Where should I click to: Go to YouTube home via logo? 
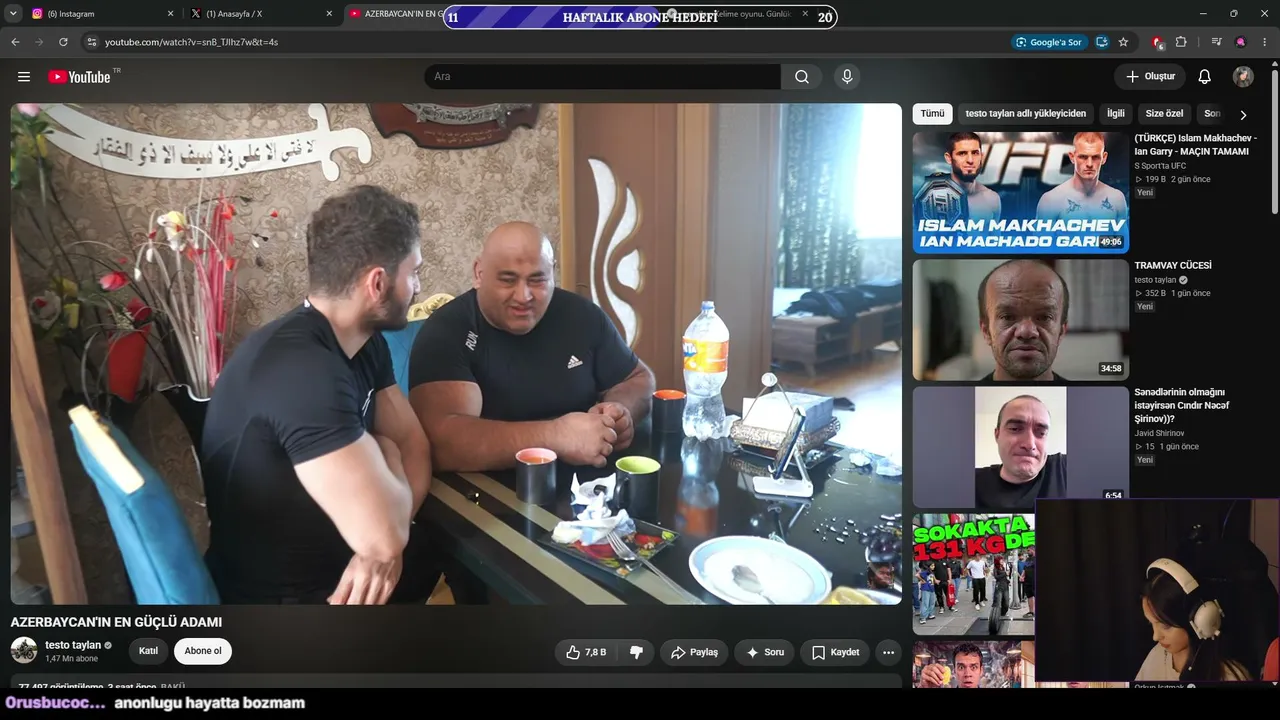click(x=79, y=77)
